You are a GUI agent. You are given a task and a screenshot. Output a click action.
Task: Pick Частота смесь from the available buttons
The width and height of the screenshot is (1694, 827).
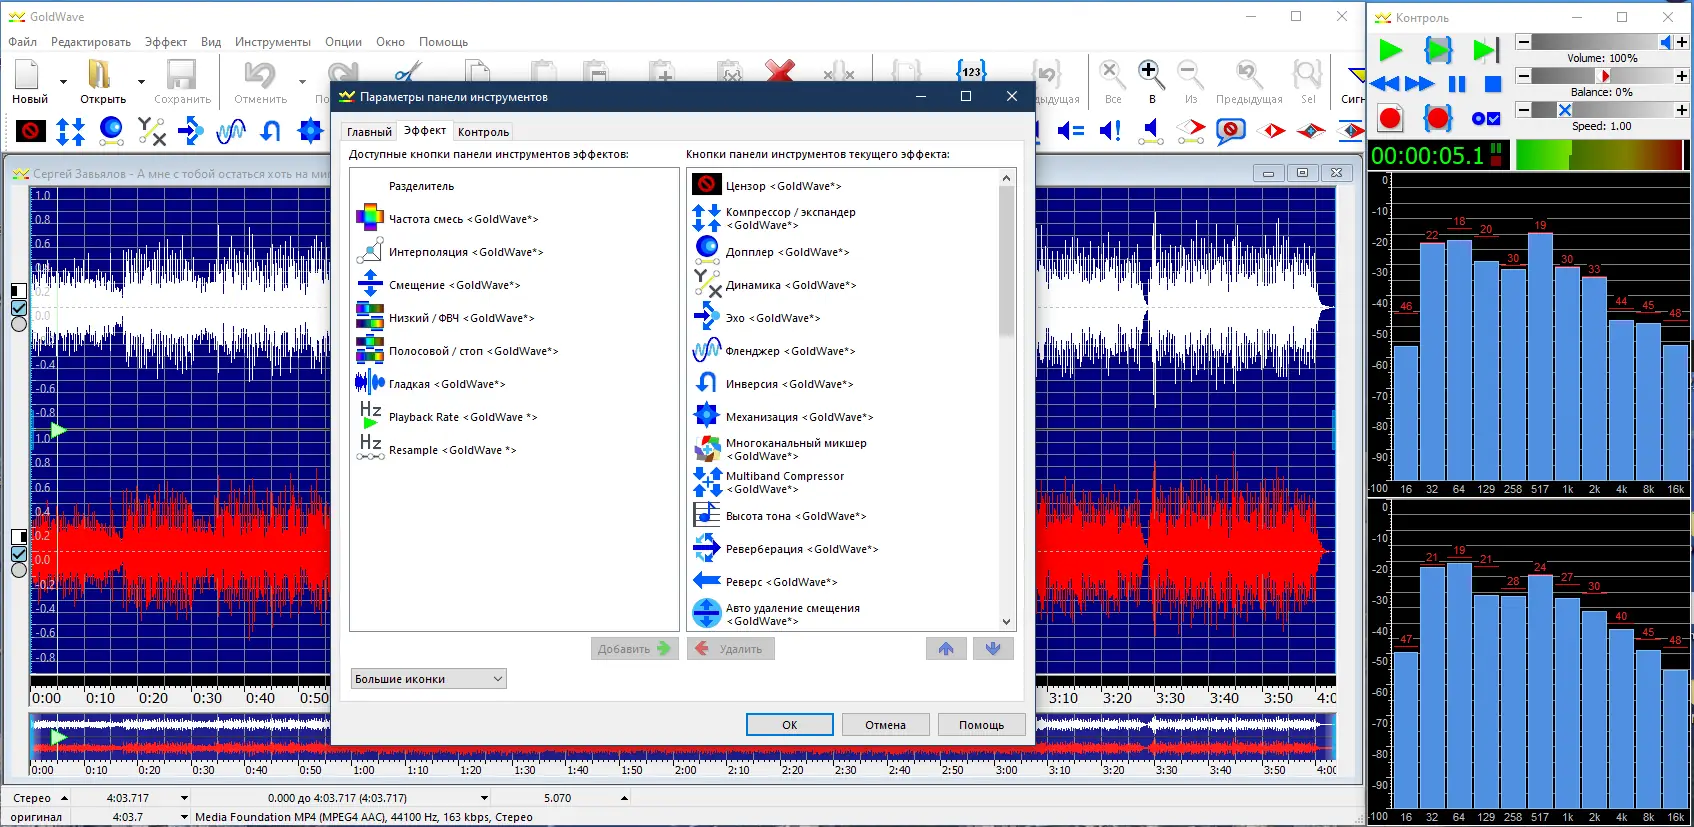[x=463, y=219]
